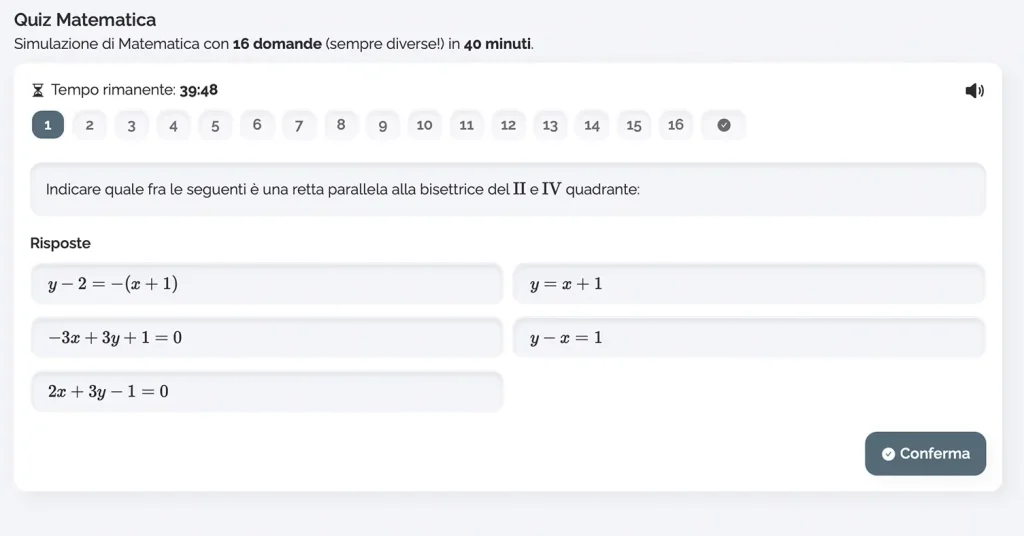Navigate to question 12
The image size is (1024, 536).
click(508, 125)
